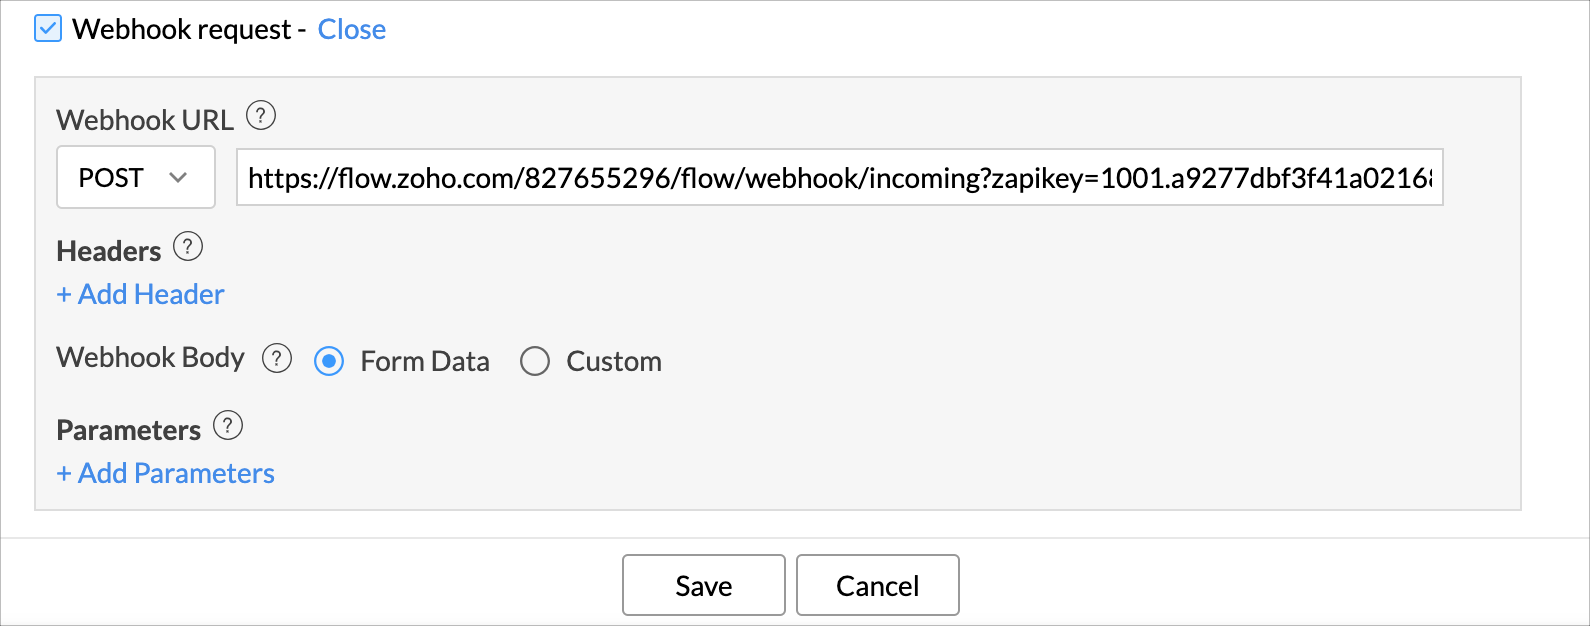Add a new header
Viewport: 1590px width, 626px height.
click(141, 294)
